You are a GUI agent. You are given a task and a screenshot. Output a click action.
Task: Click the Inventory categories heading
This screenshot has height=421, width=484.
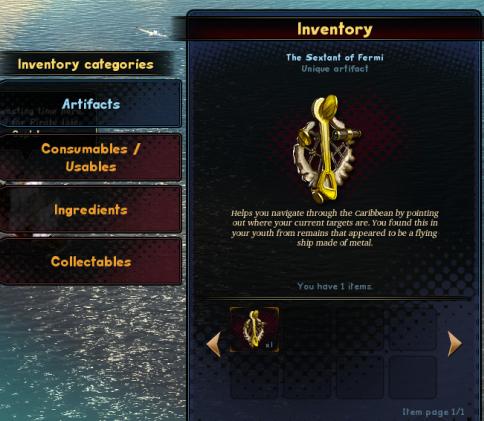pyautogui.click(x=86, y=64)
